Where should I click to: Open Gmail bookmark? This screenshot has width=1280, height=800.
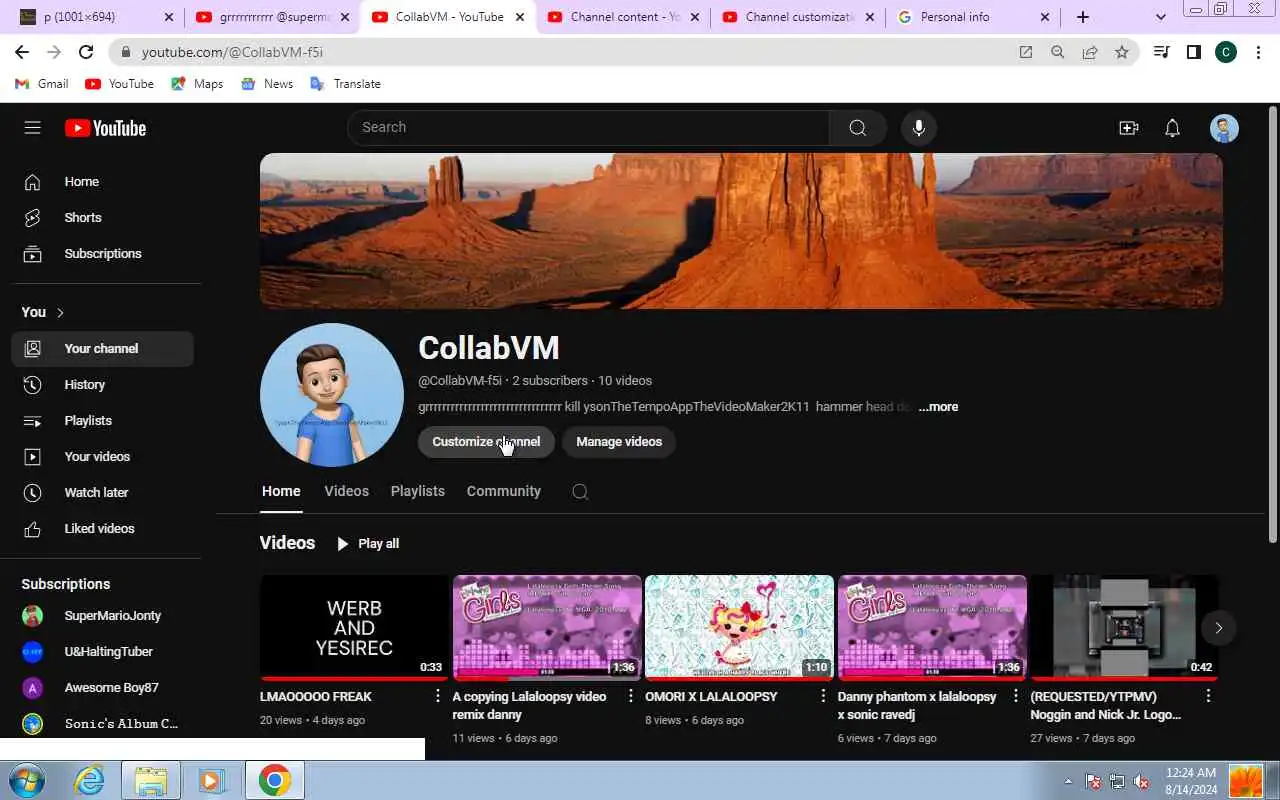[x=42, y=84]
